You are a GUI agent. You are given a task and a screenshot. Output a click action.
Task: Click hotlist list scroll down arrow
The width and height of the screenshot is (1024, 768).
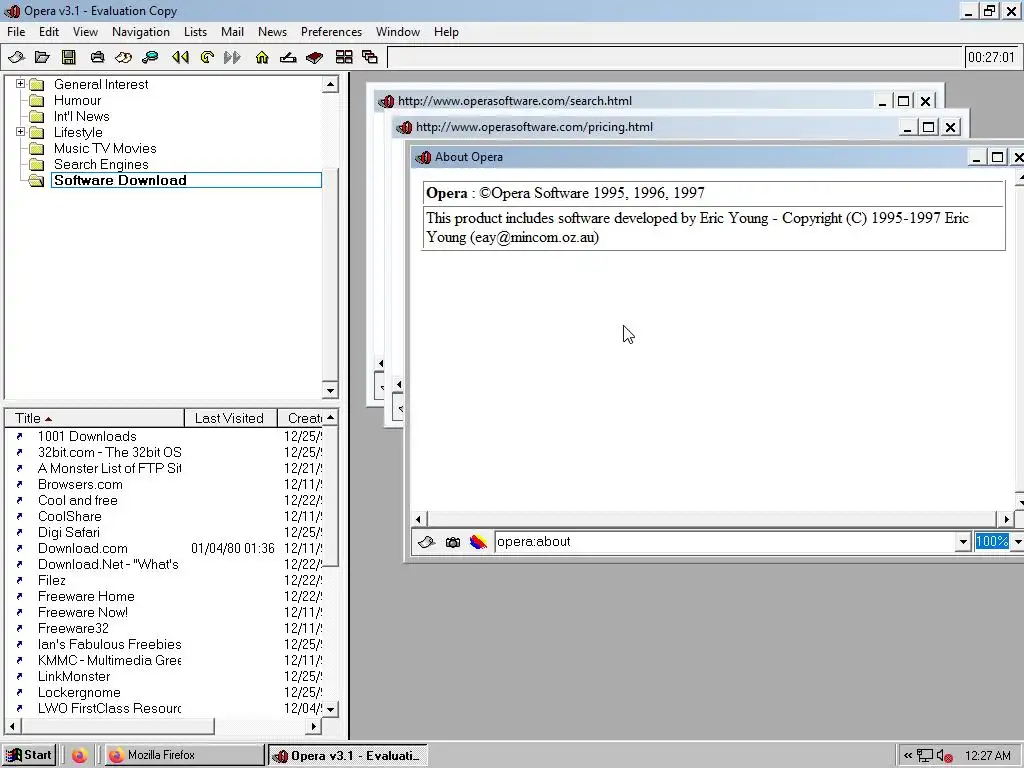point(330,709)
